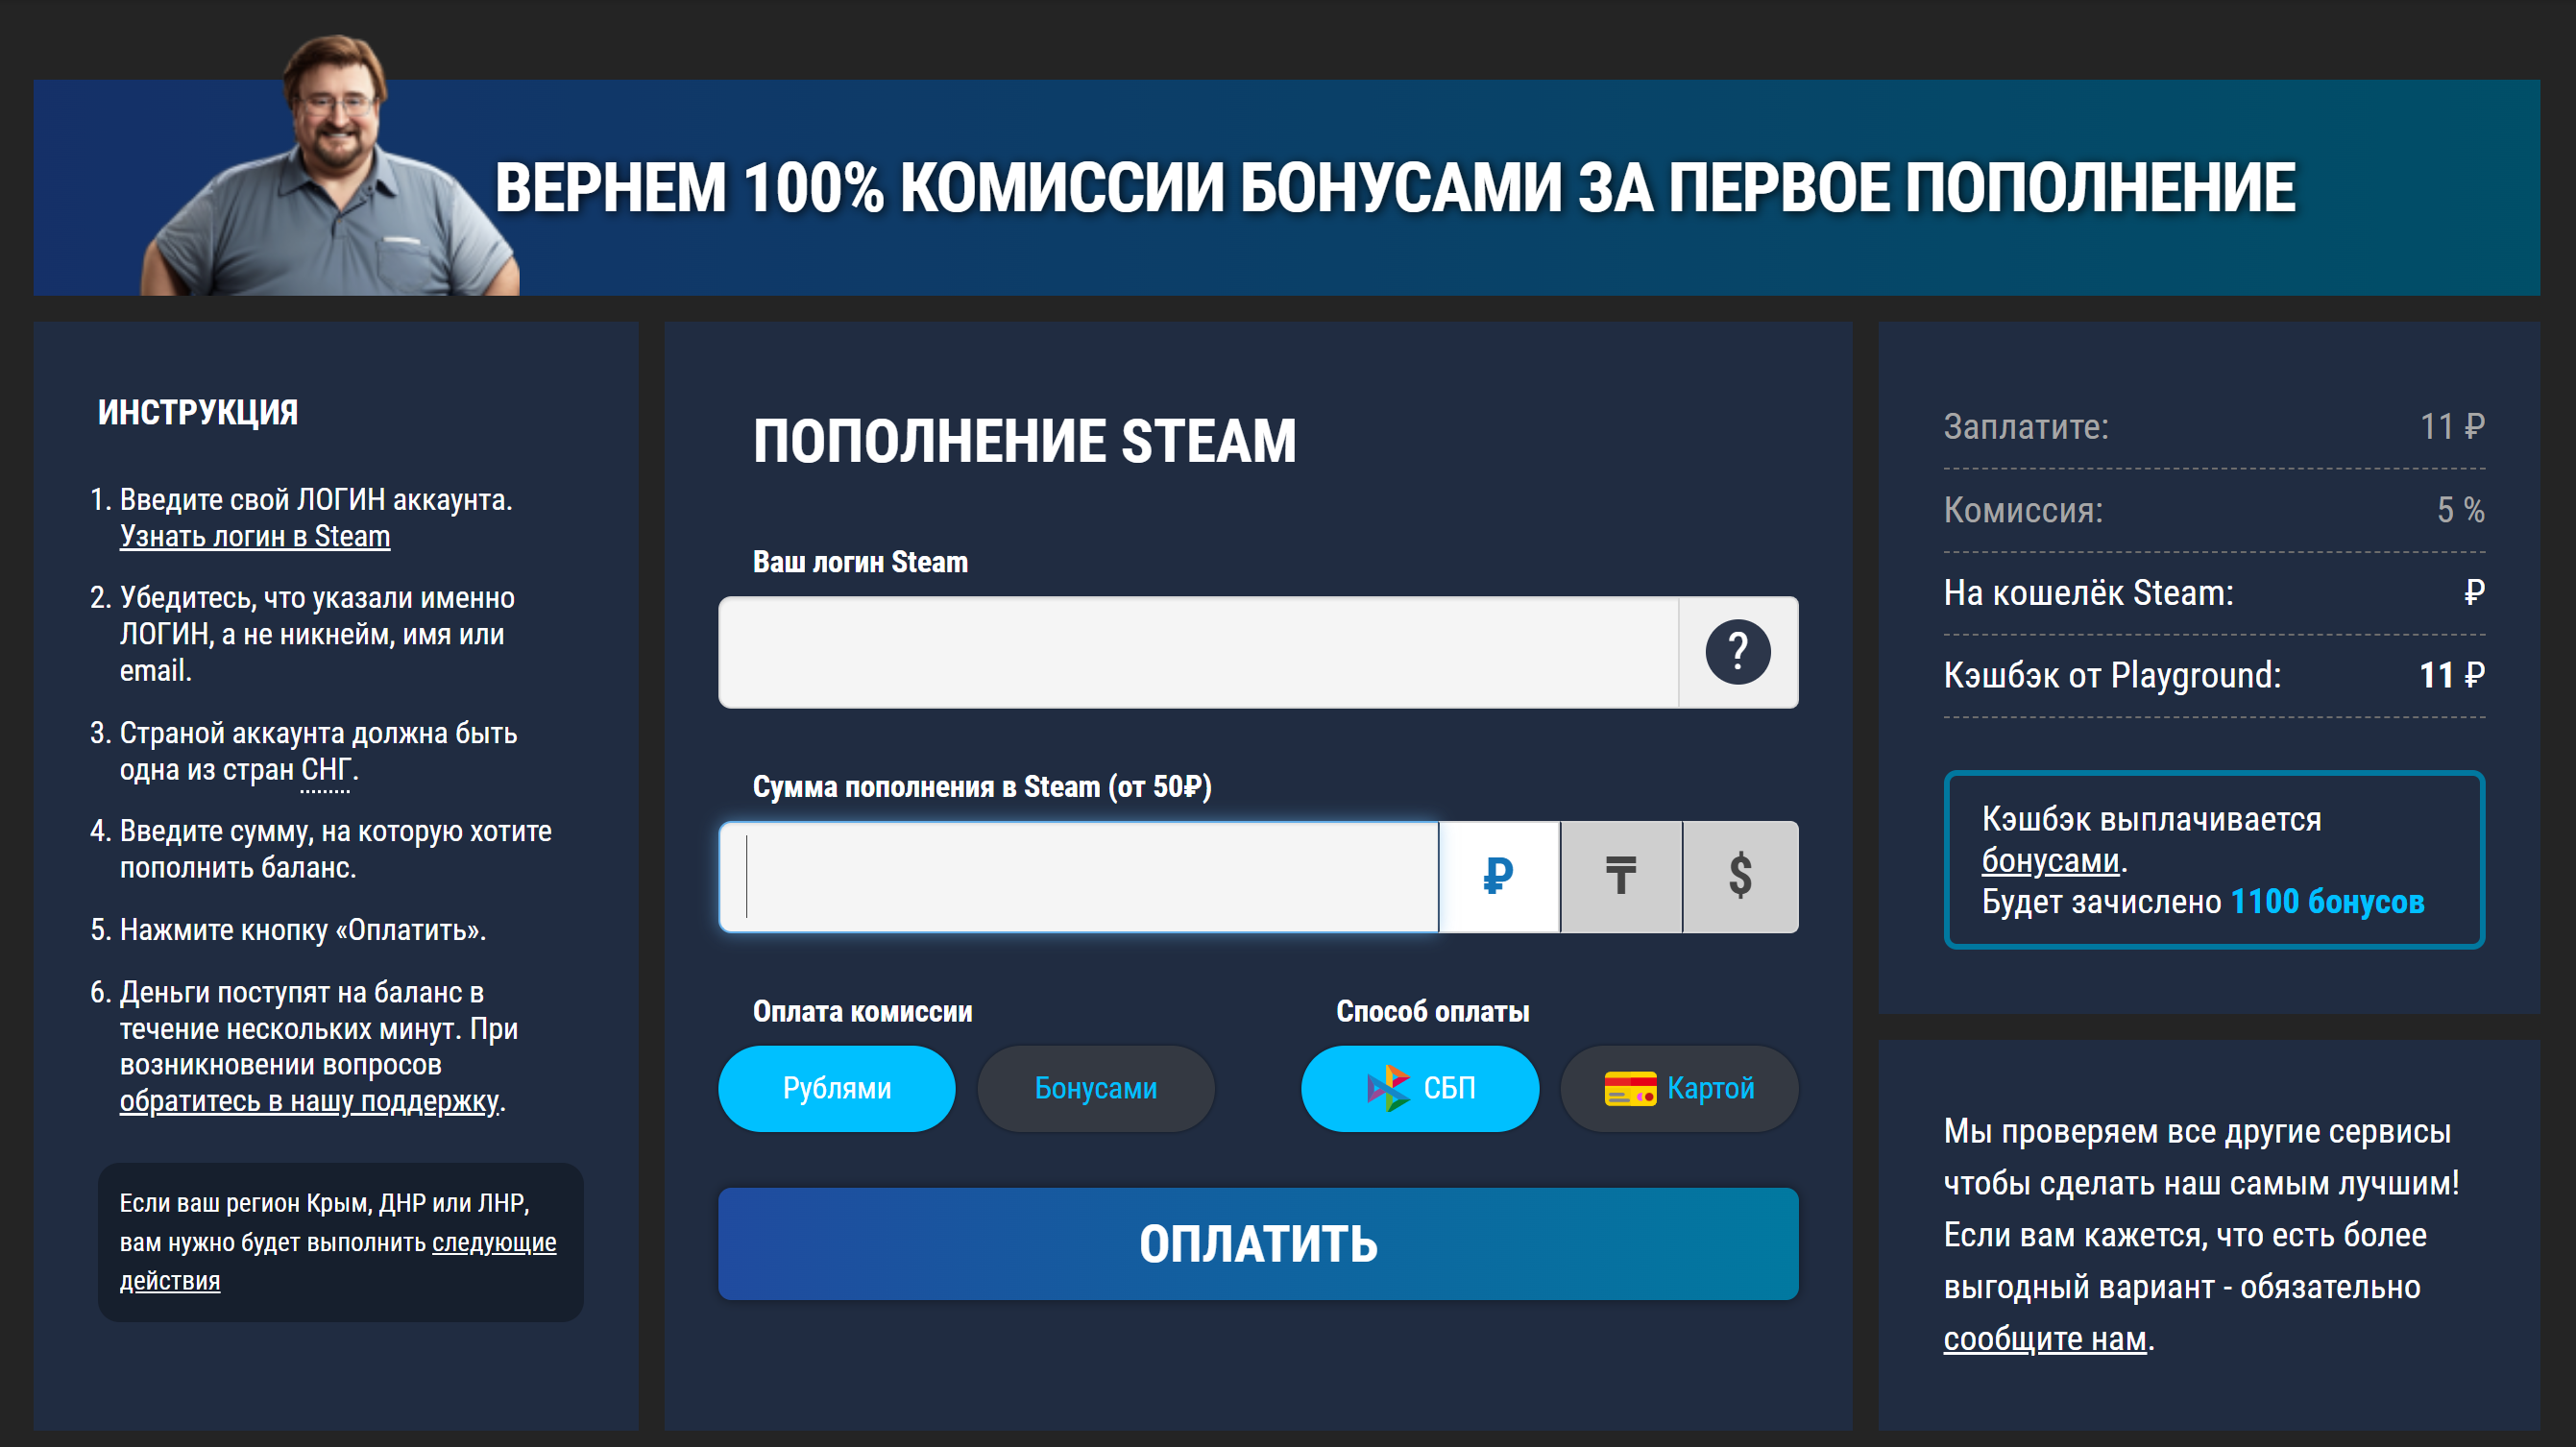Click the cashback promo banner headline
Viewport: 2576px width, 1447px height.
pos(1394,188)
